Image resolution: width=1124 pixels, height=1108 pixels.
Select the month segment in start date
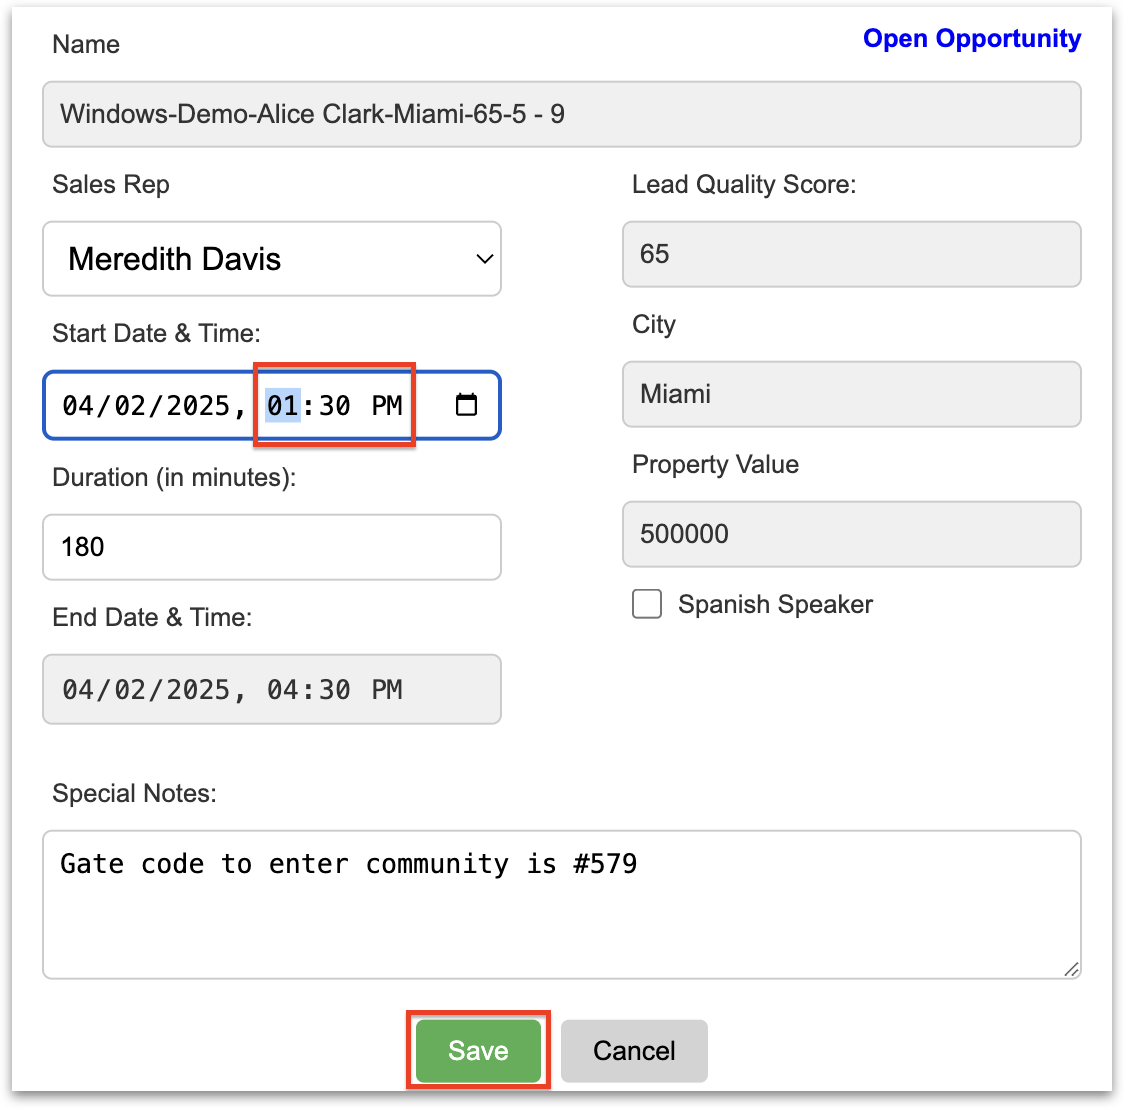pos(77,406)
